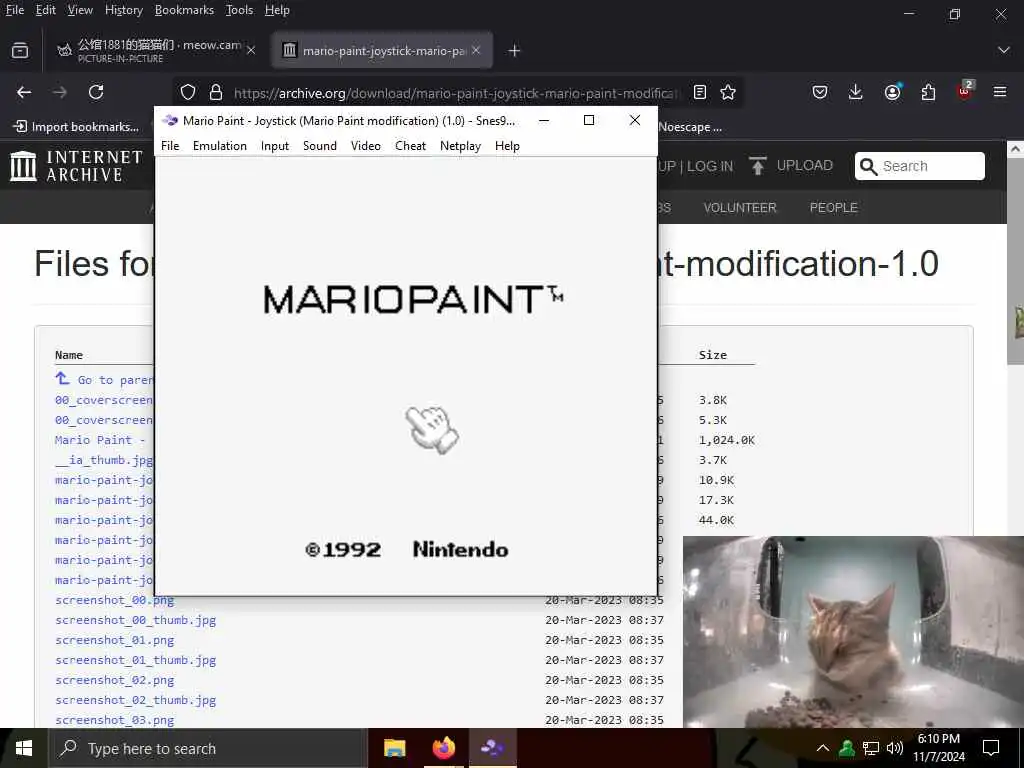
Task: Open the Firefox extensions puzzle icon
Action: click(928, 92)
